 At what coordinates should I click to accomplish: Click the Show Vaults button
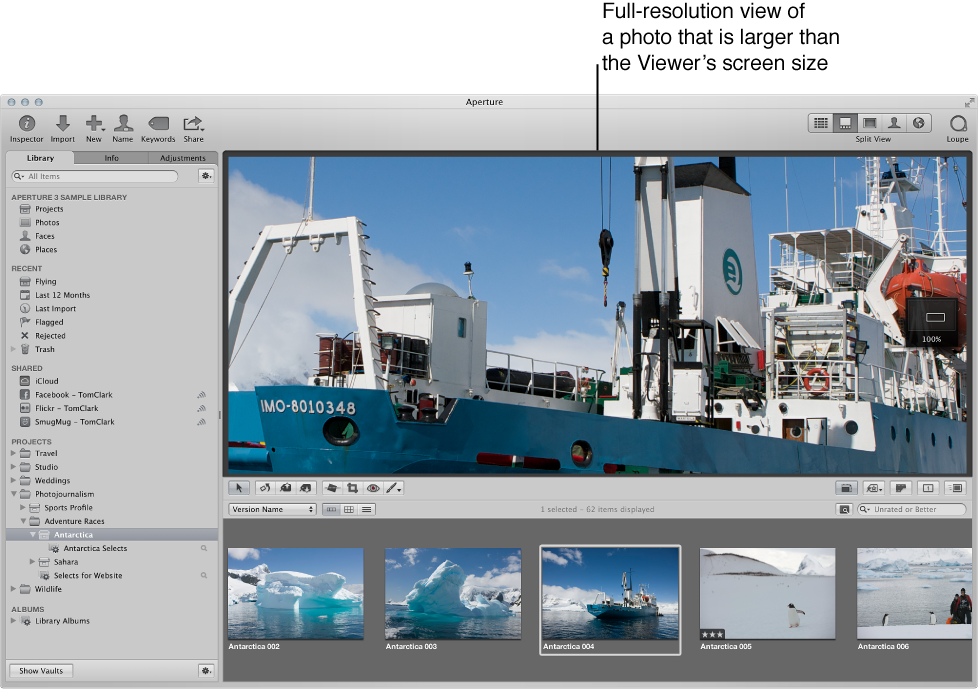coord(40,670)
